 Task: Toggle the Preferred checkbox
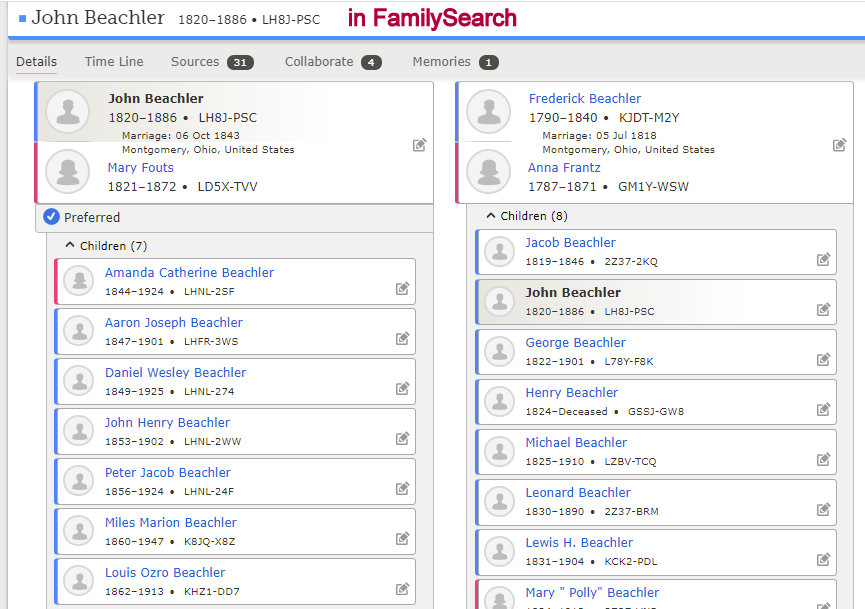point(52,217)
